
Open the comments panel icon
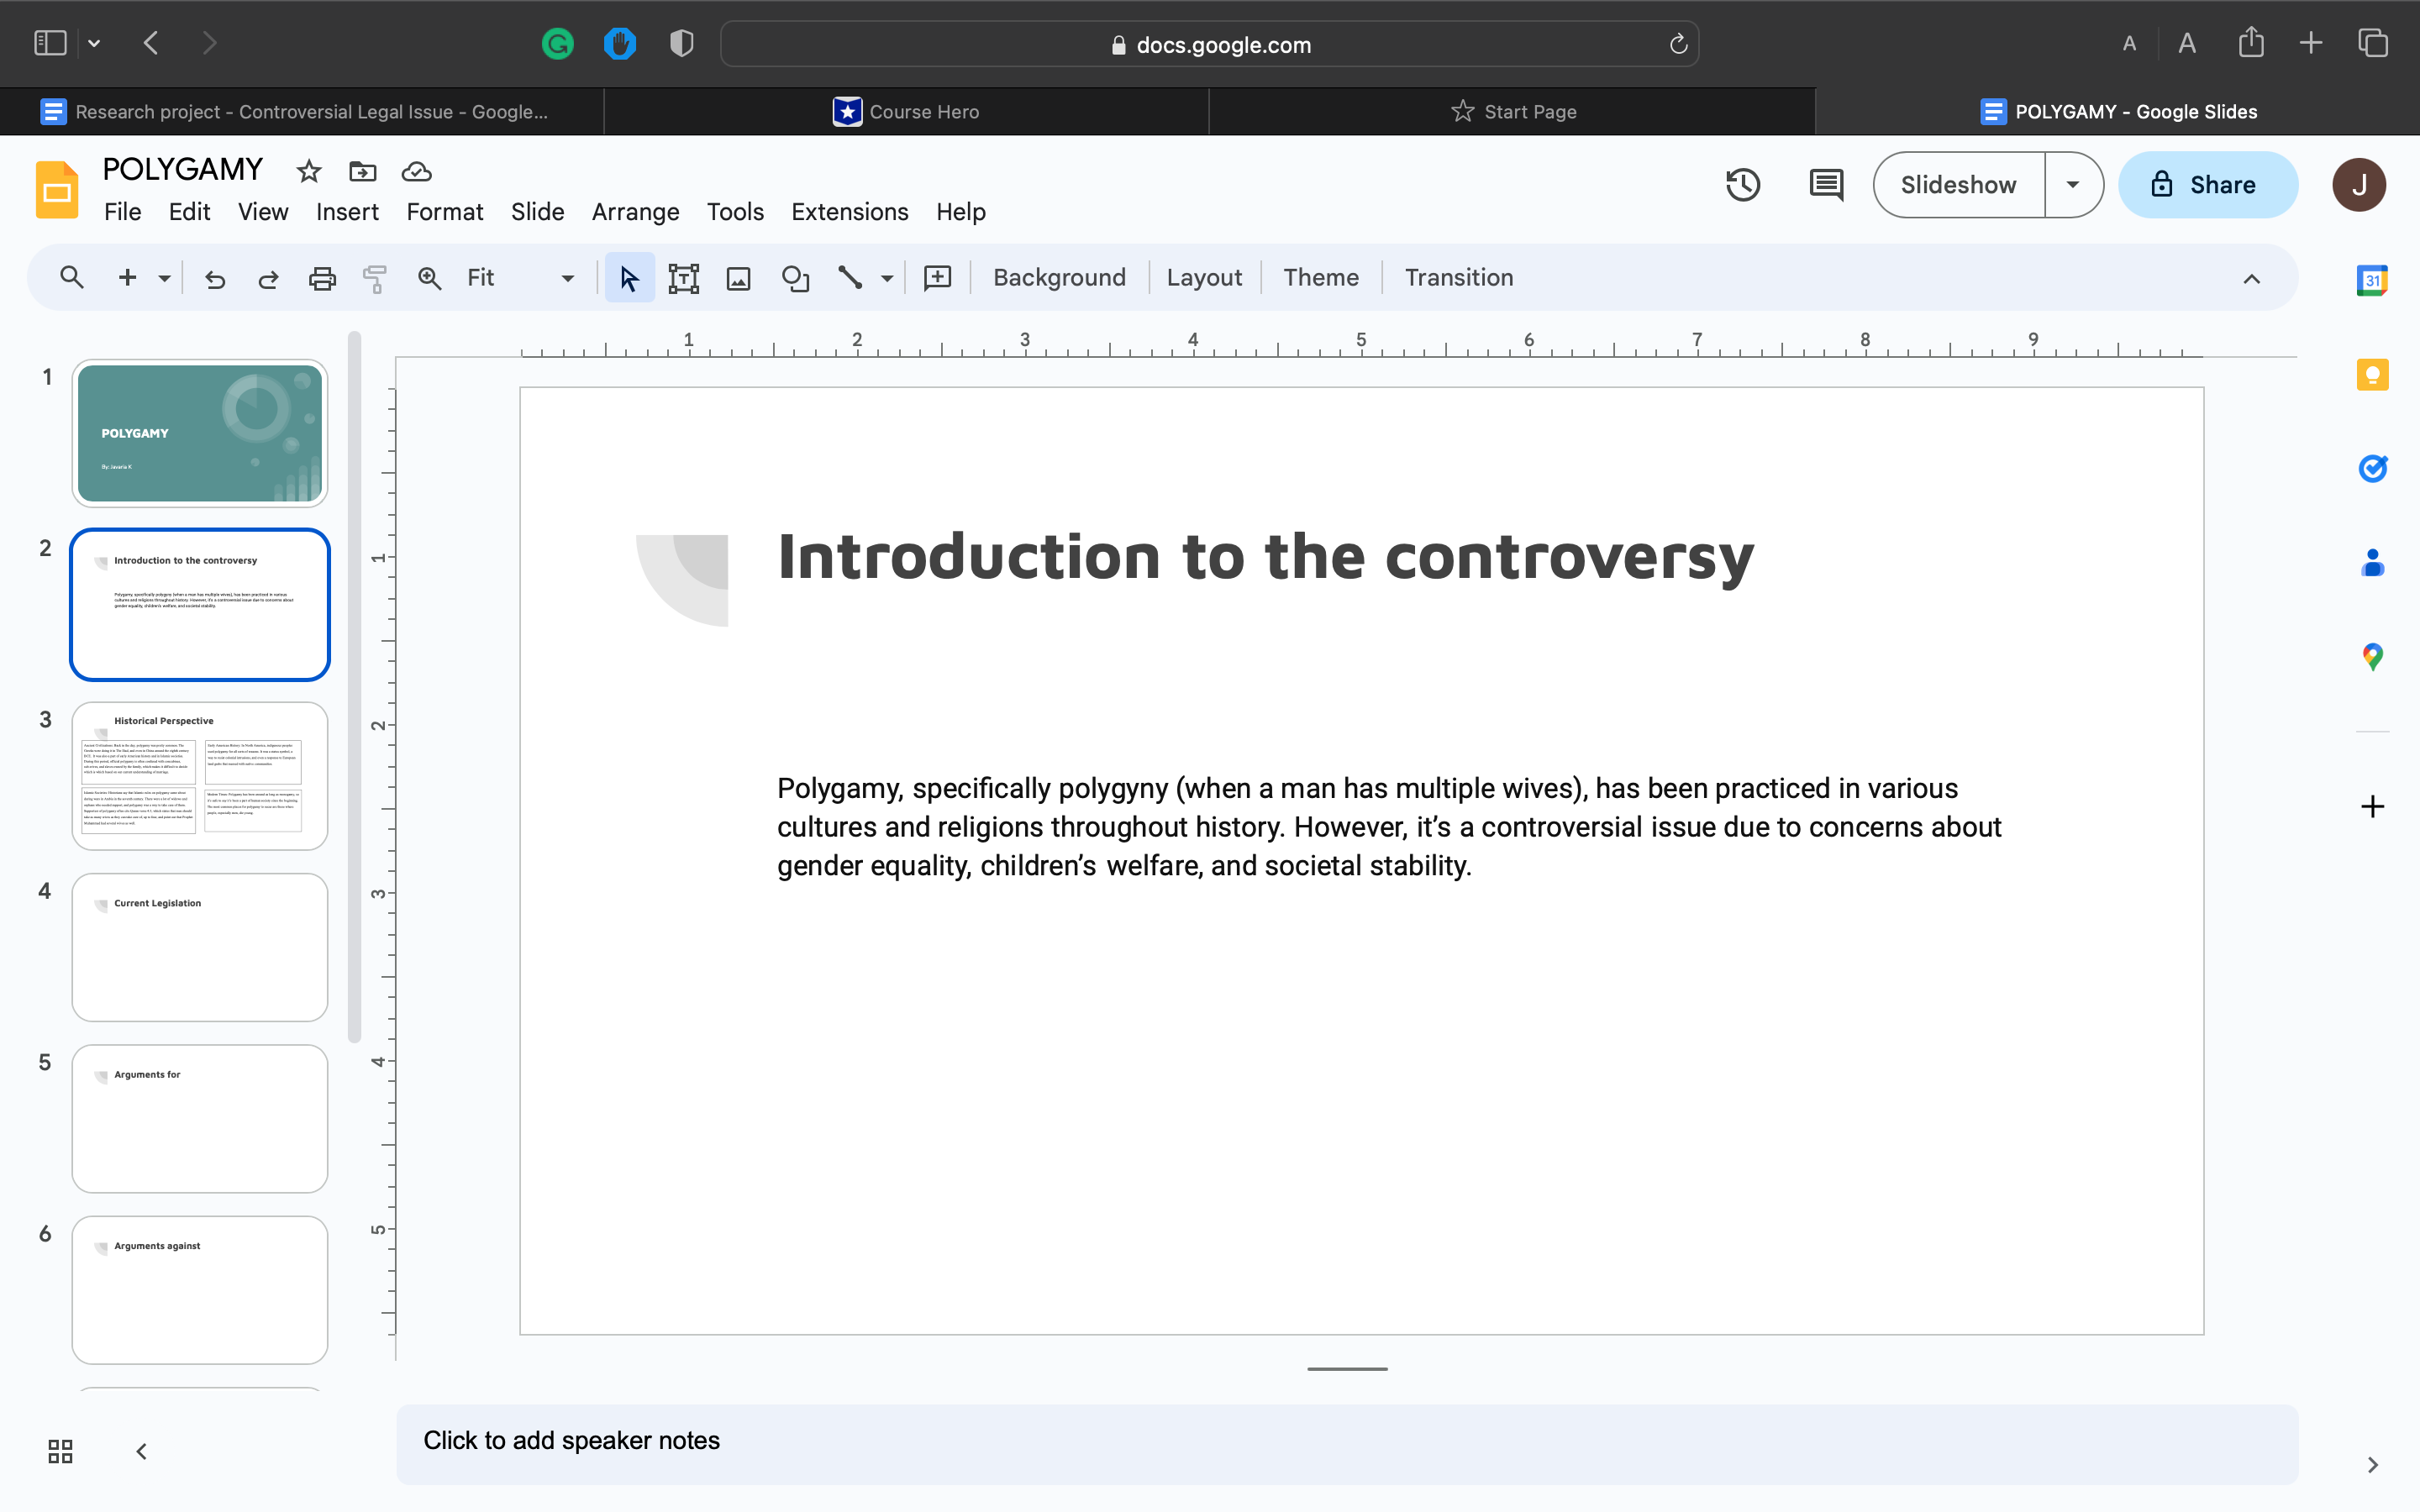point(1826,185)
